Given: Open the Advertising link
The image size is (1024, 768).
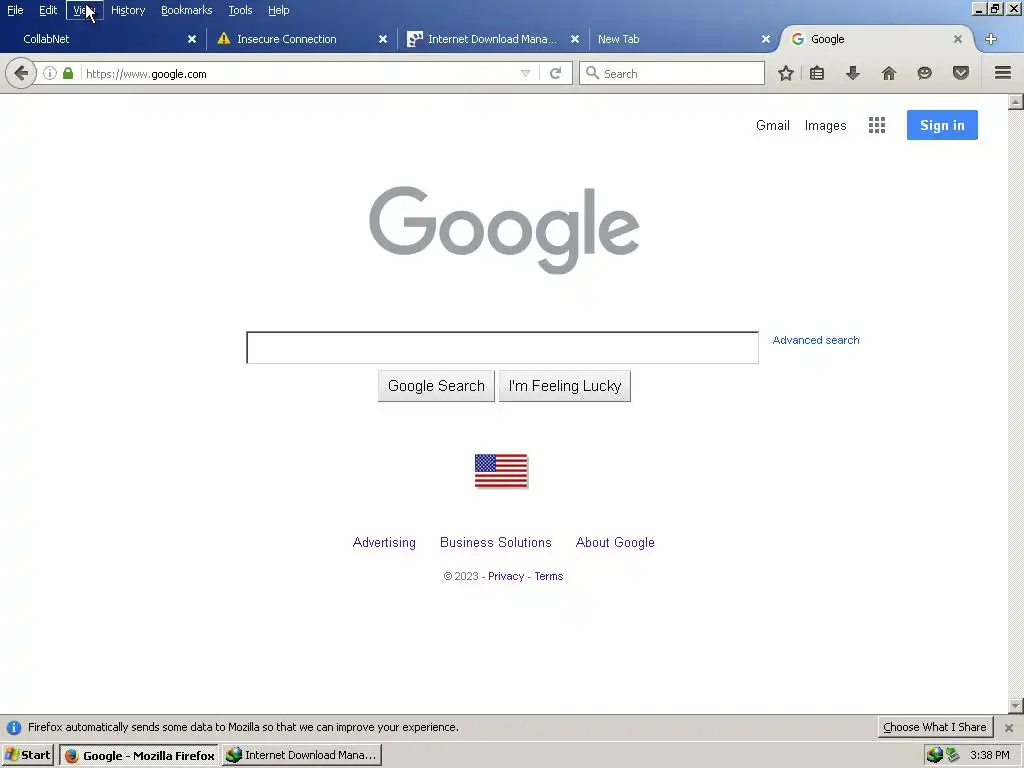Looking at the screenshot, I should (384, 543).
